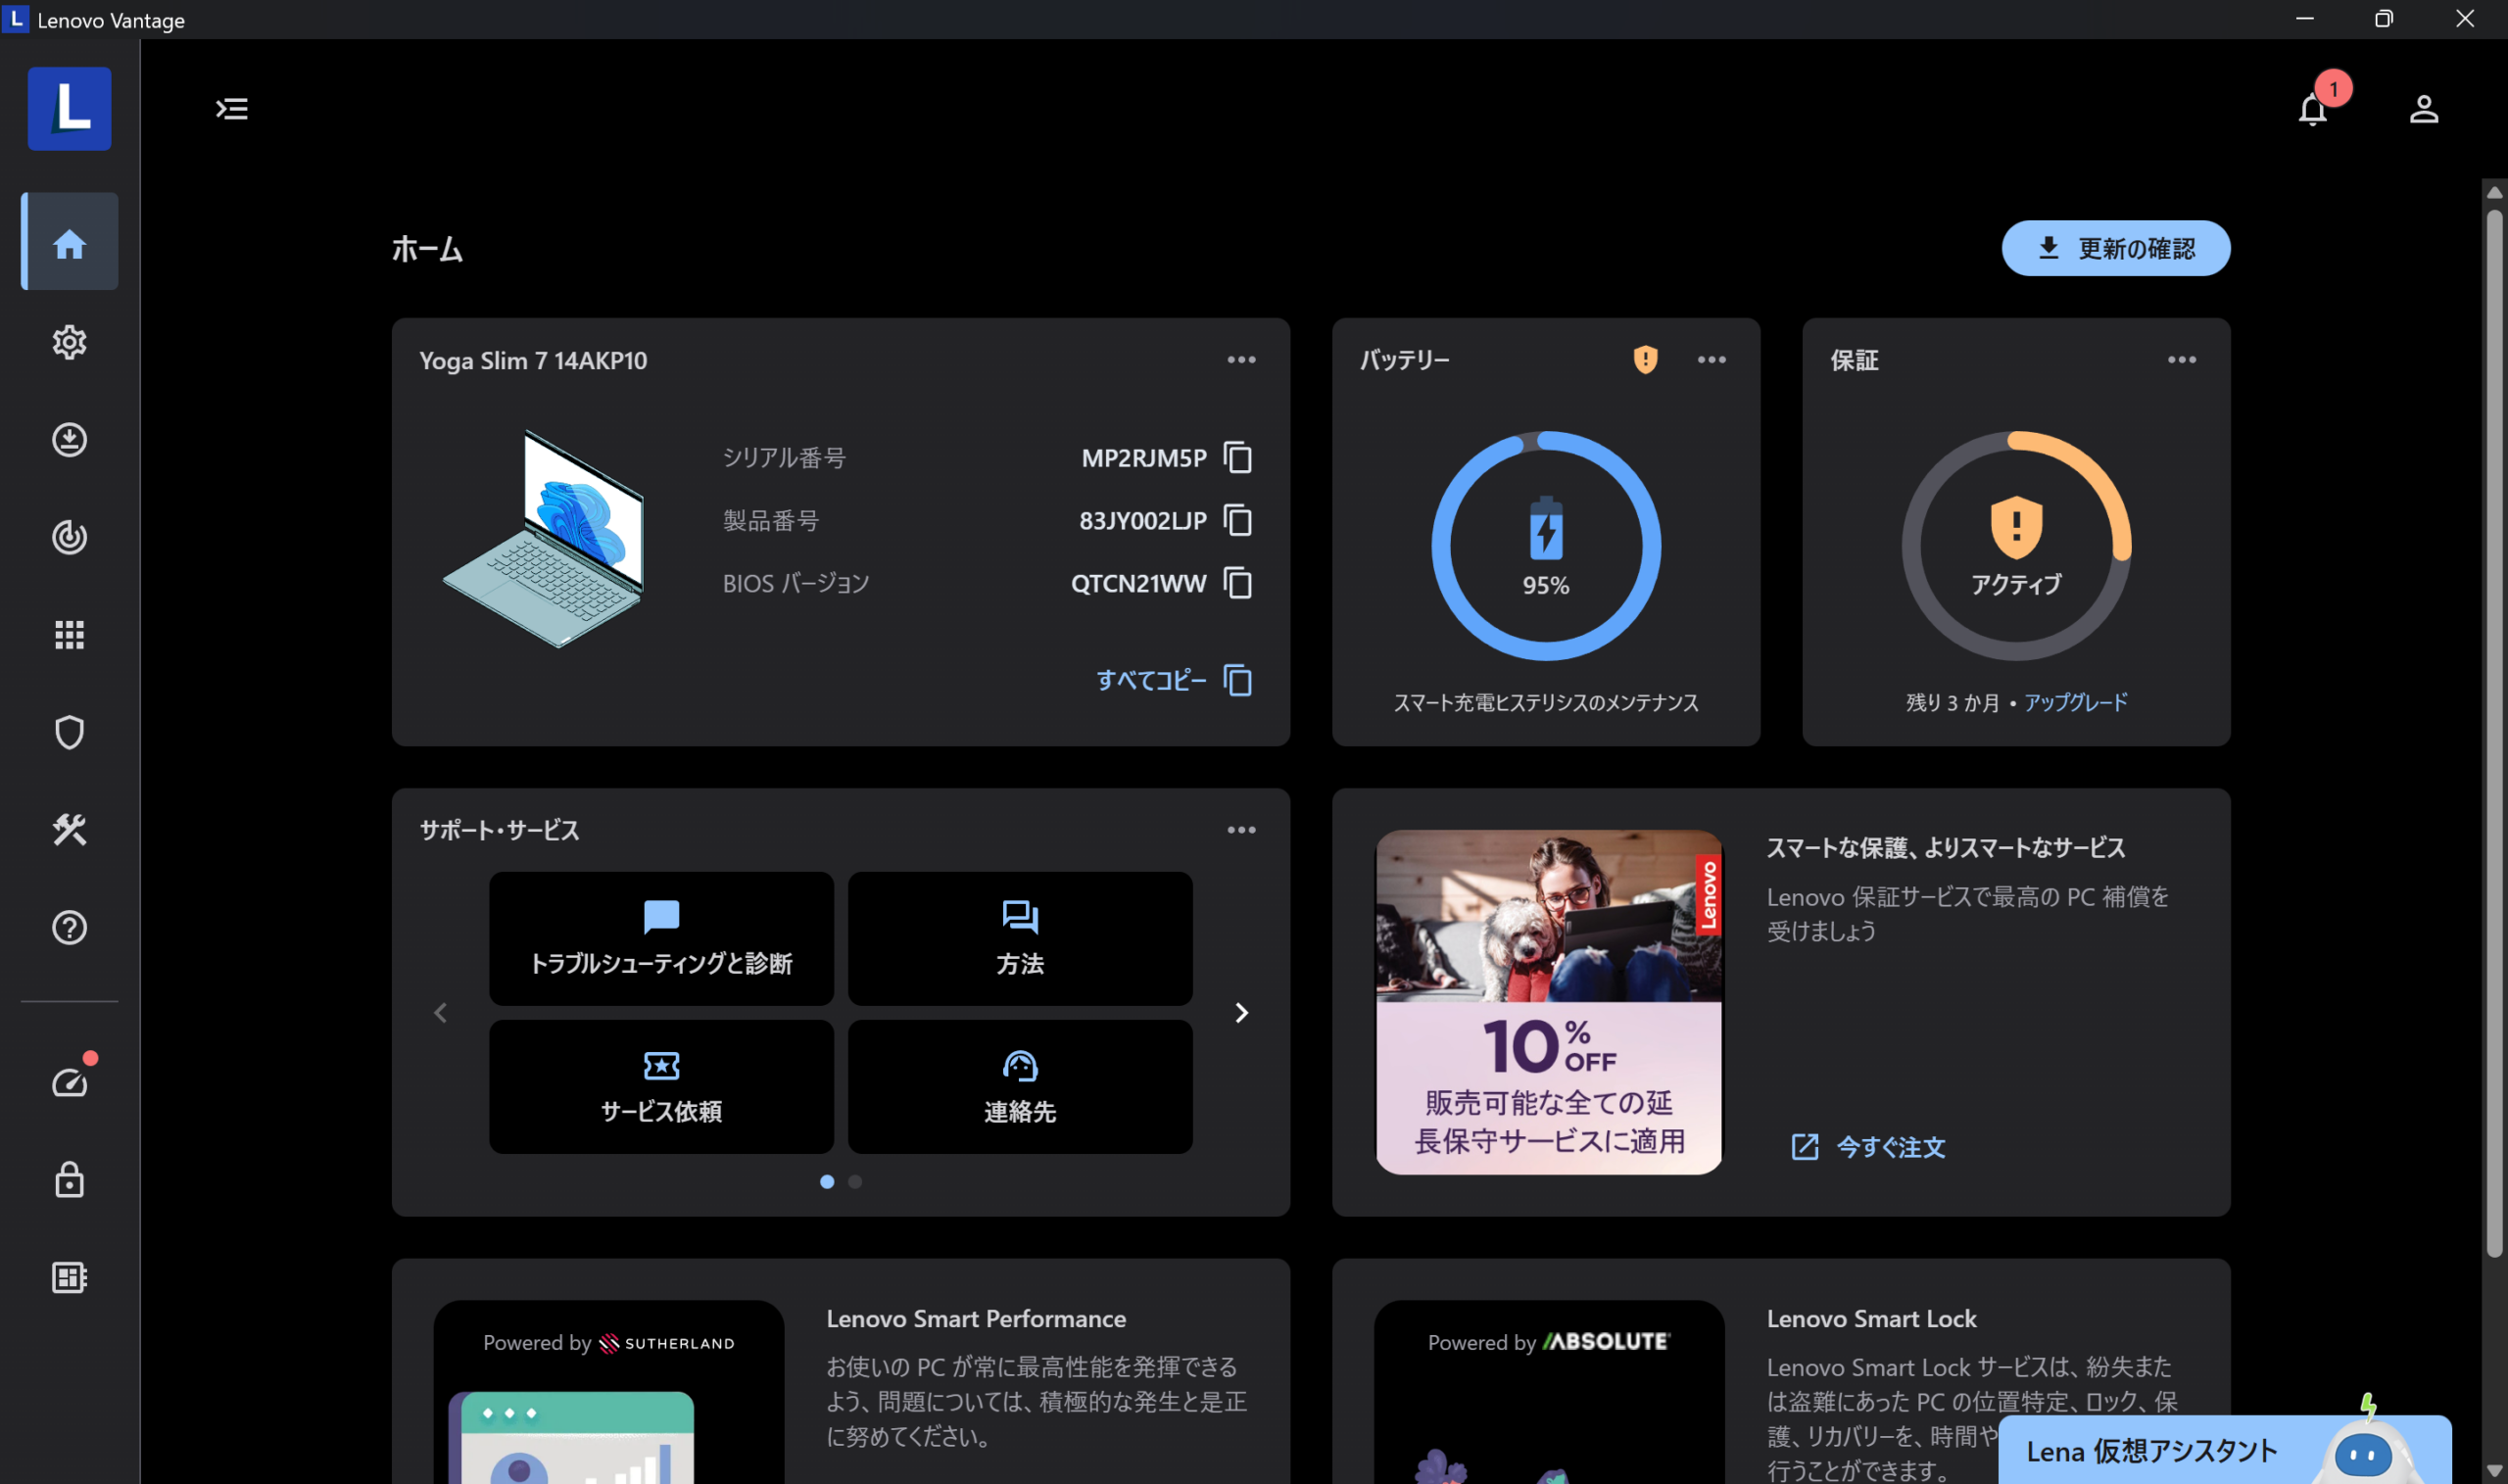2508x1484 pixels.
Task: Open the security shield sidebar icon
Action: pos(69,732)
